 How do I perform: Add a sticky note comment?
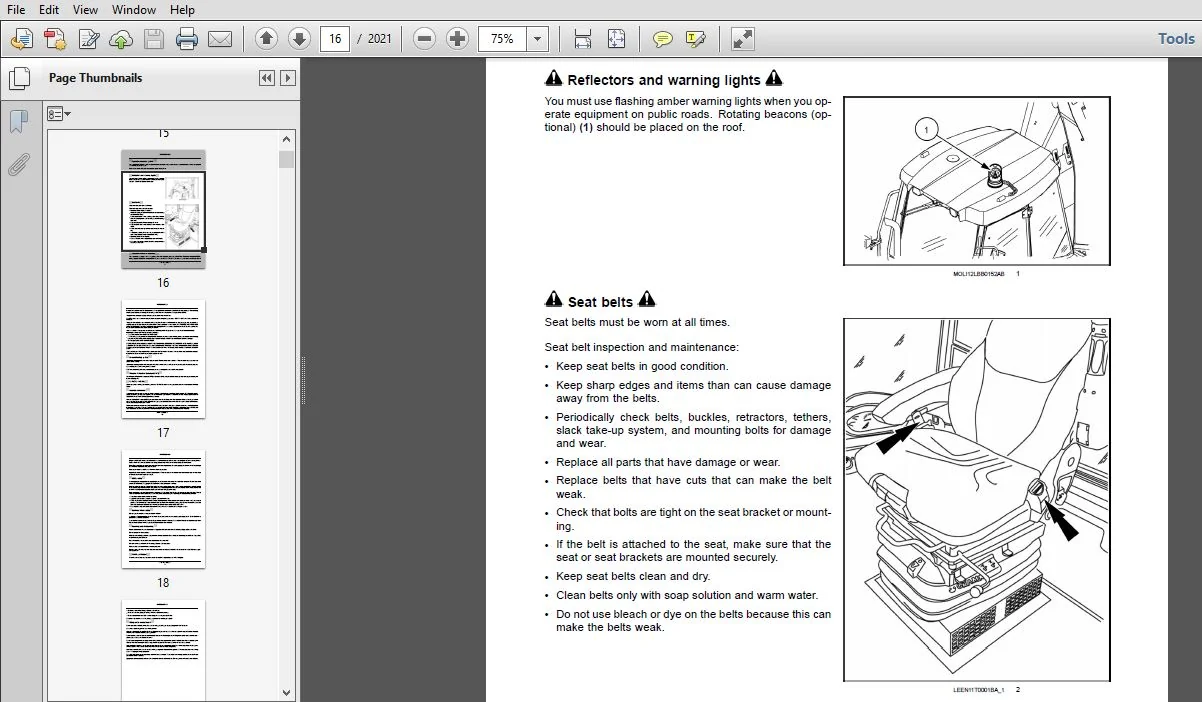[x=662, y=39]
